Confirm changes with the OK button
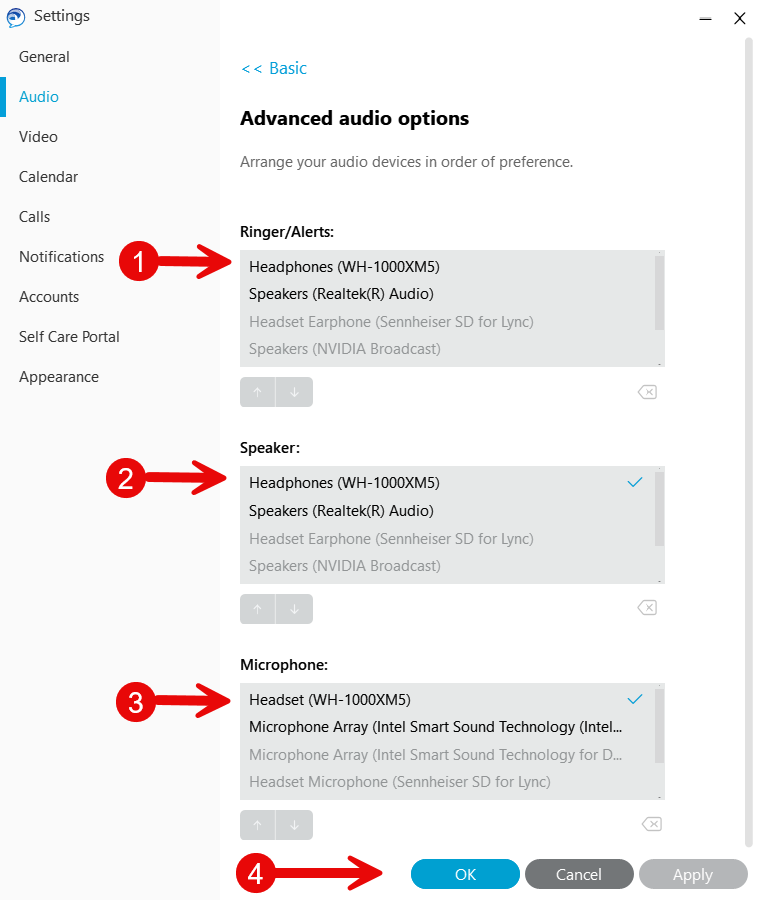This screenshot has height=900, width=758. pyautogui.click(x=465, y=874)
